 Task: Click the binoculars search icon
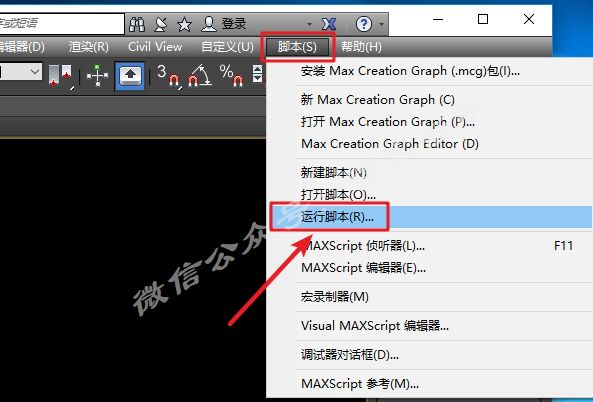pyautogui.click(x=137, y=24)
